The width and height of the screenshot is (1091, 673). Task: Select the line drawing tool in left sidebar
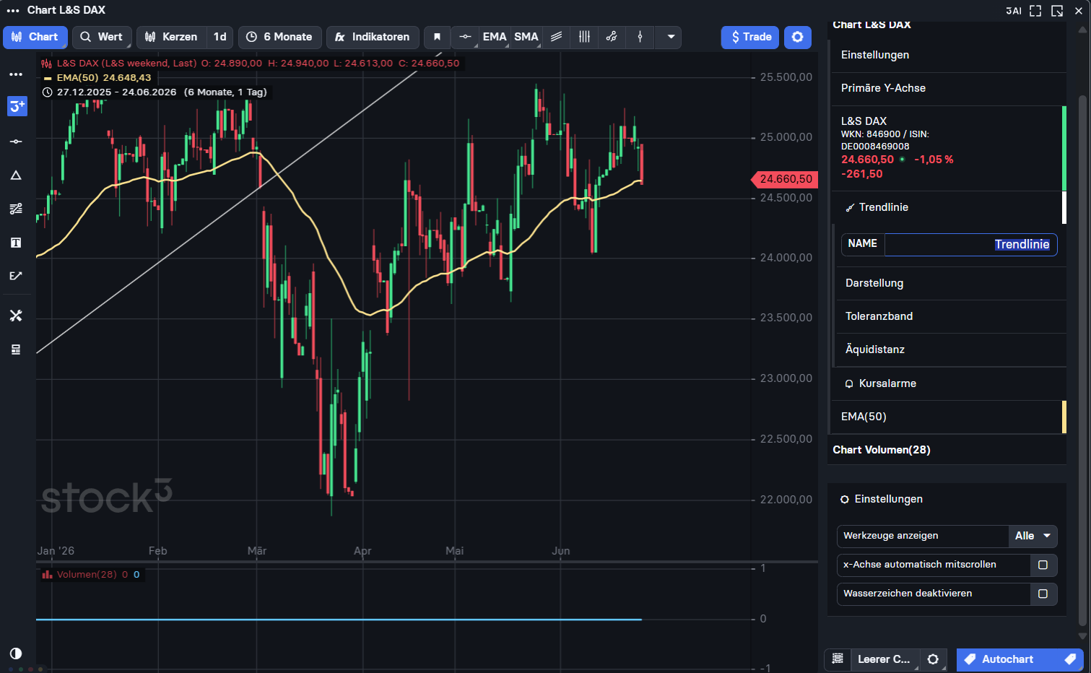click(x=16, y=142)
